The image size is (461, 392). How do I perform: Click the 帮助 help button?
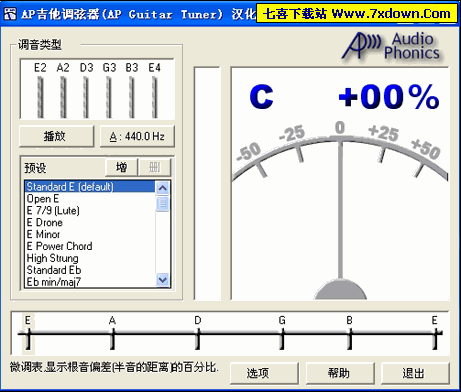[x=340, y=373]
